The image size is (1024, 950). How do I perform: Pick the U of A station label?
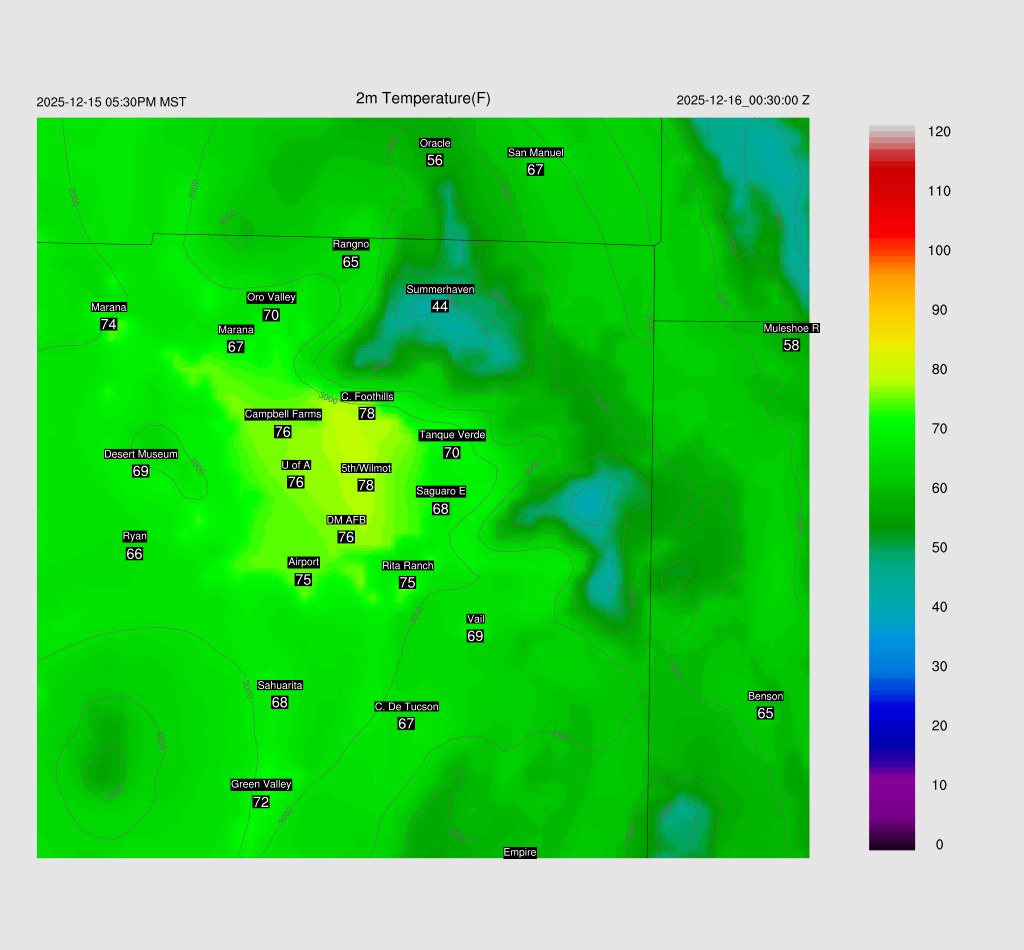[x=296, y=465]
